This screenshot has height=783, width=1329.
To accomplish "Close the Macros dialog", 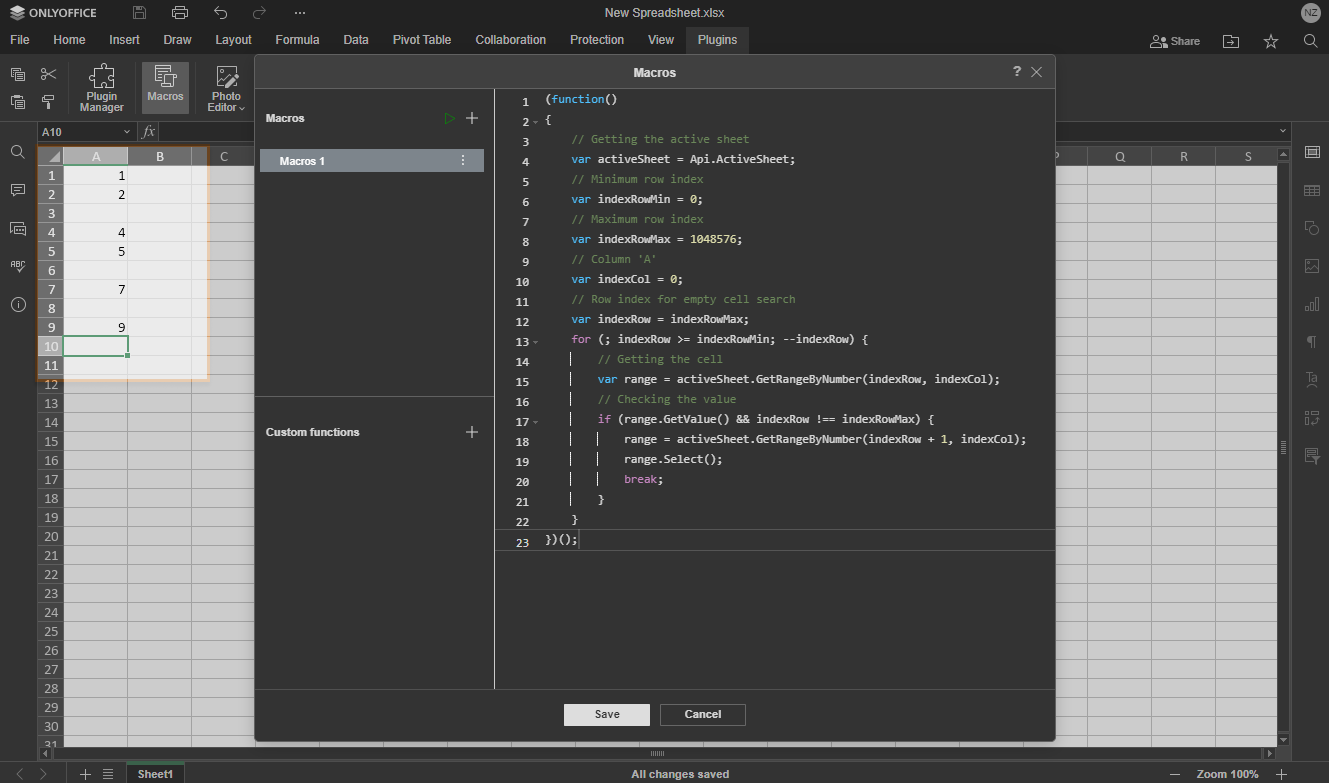I will (x=1037, y=72).
